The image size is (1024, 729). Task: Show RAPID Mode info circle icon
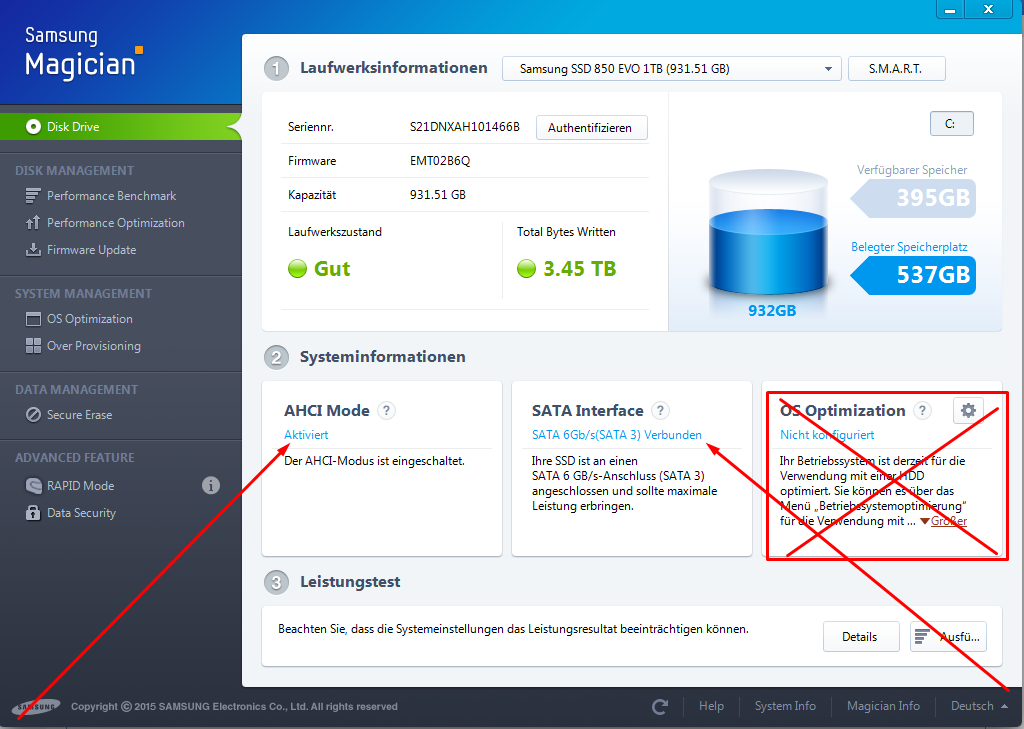pyautogui.click(x=210, y=485)
